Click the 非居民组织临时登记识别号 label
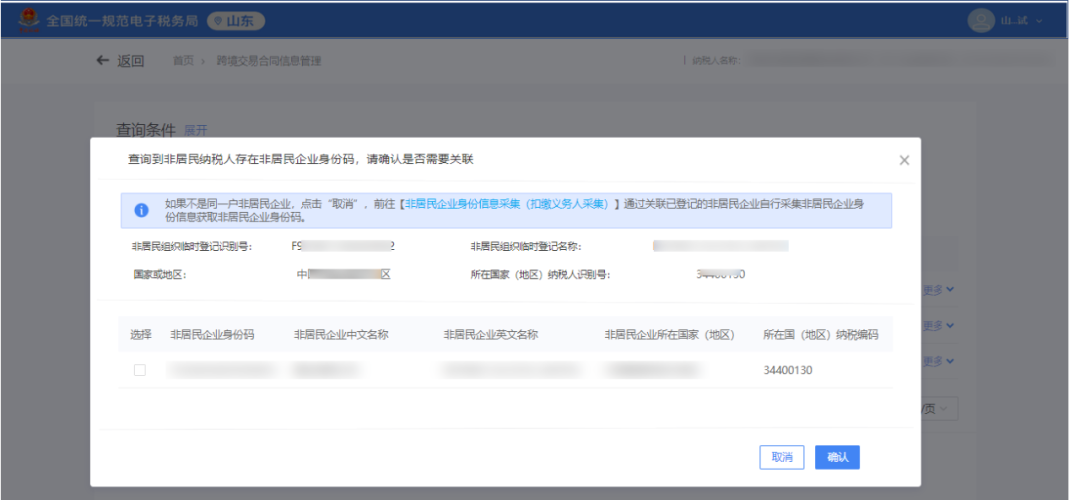 [192, 246]
